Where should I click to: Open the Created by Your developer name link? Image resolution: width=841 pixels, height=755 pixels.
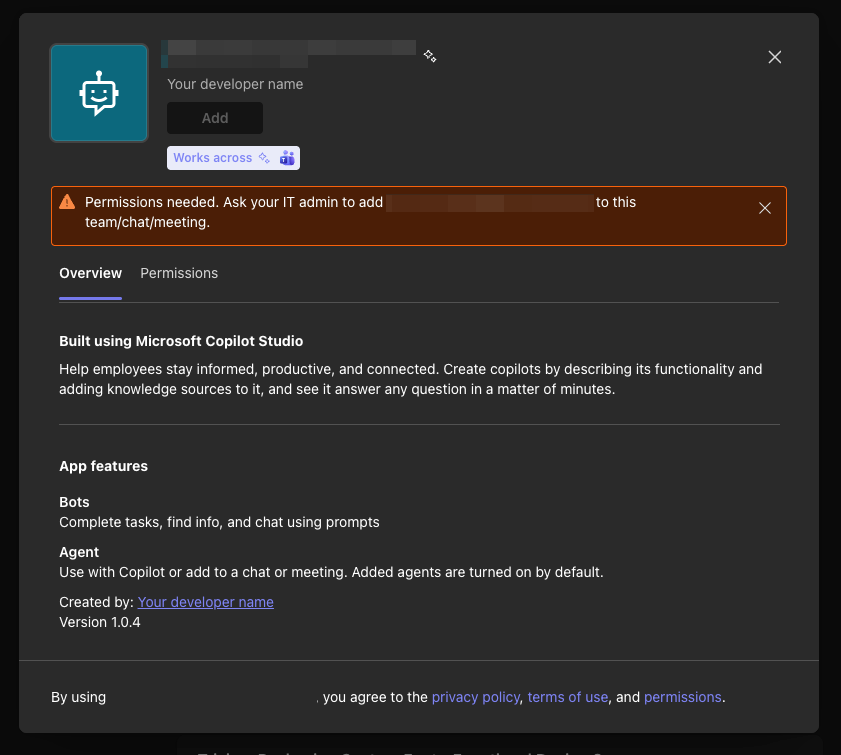pos(205,602)
